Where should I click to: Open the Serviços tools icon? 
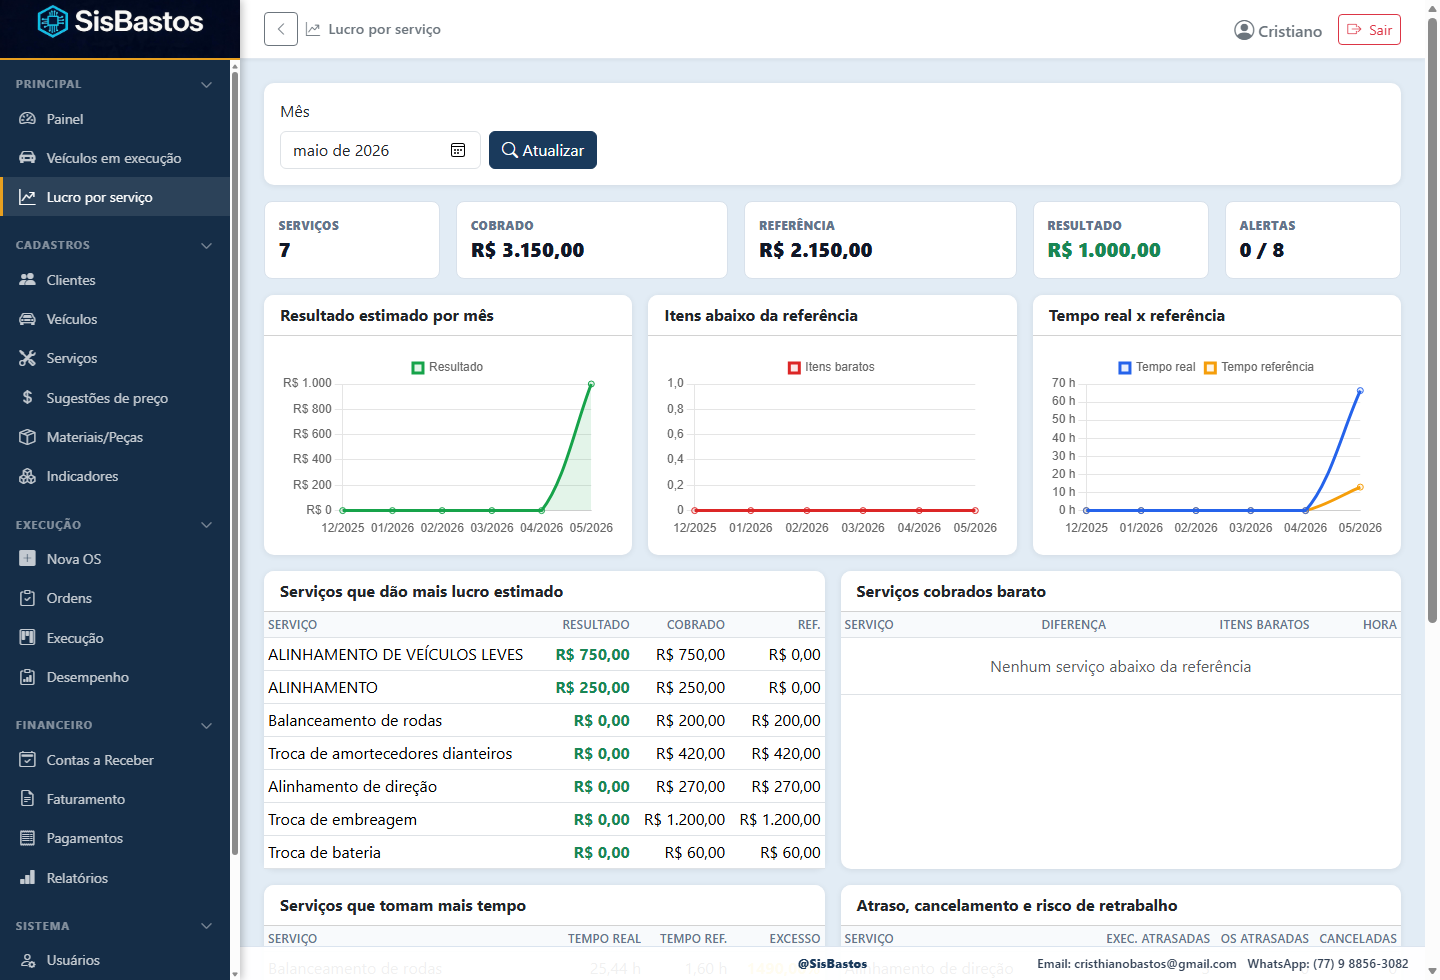tap(28, 358)
